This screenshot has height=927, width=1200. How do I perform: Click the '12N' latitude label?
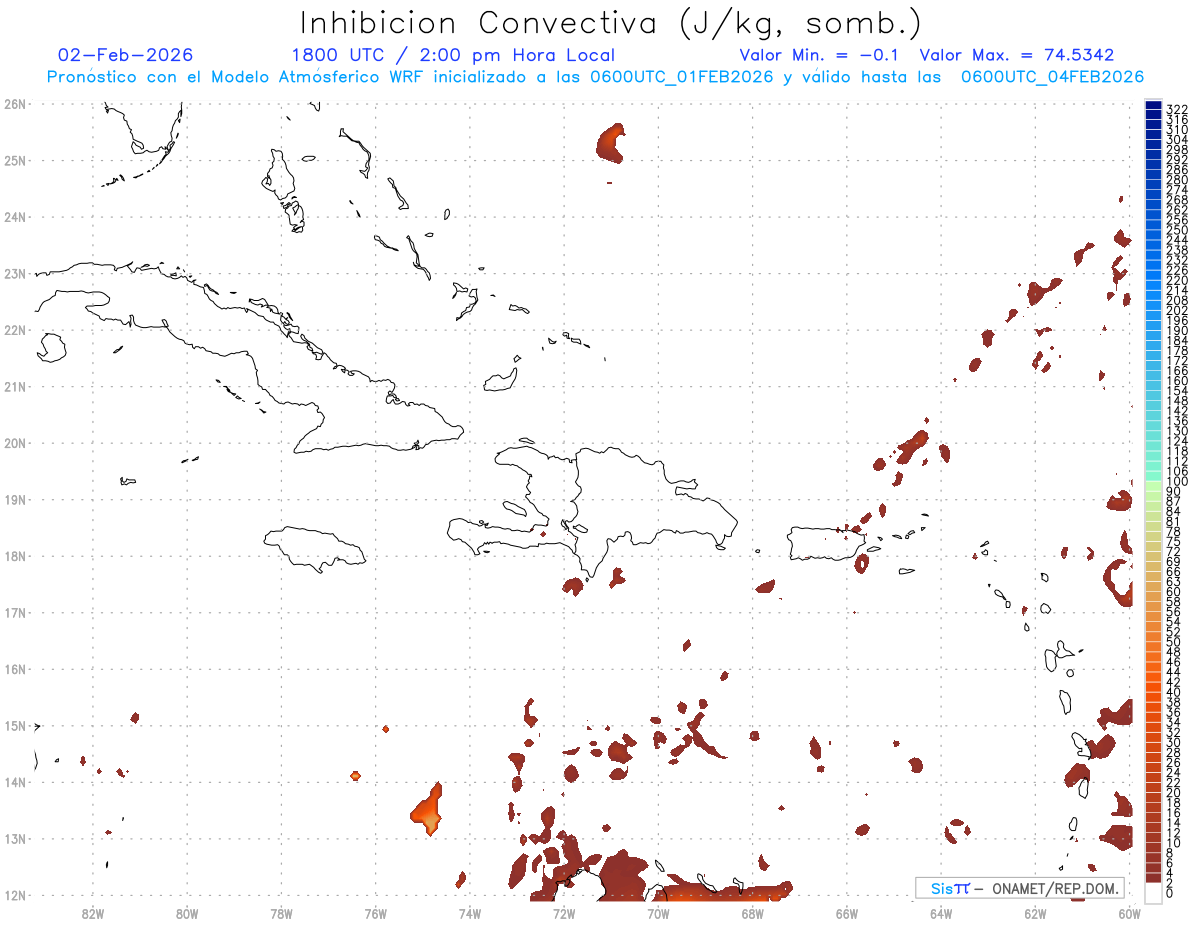pos(15,895)
